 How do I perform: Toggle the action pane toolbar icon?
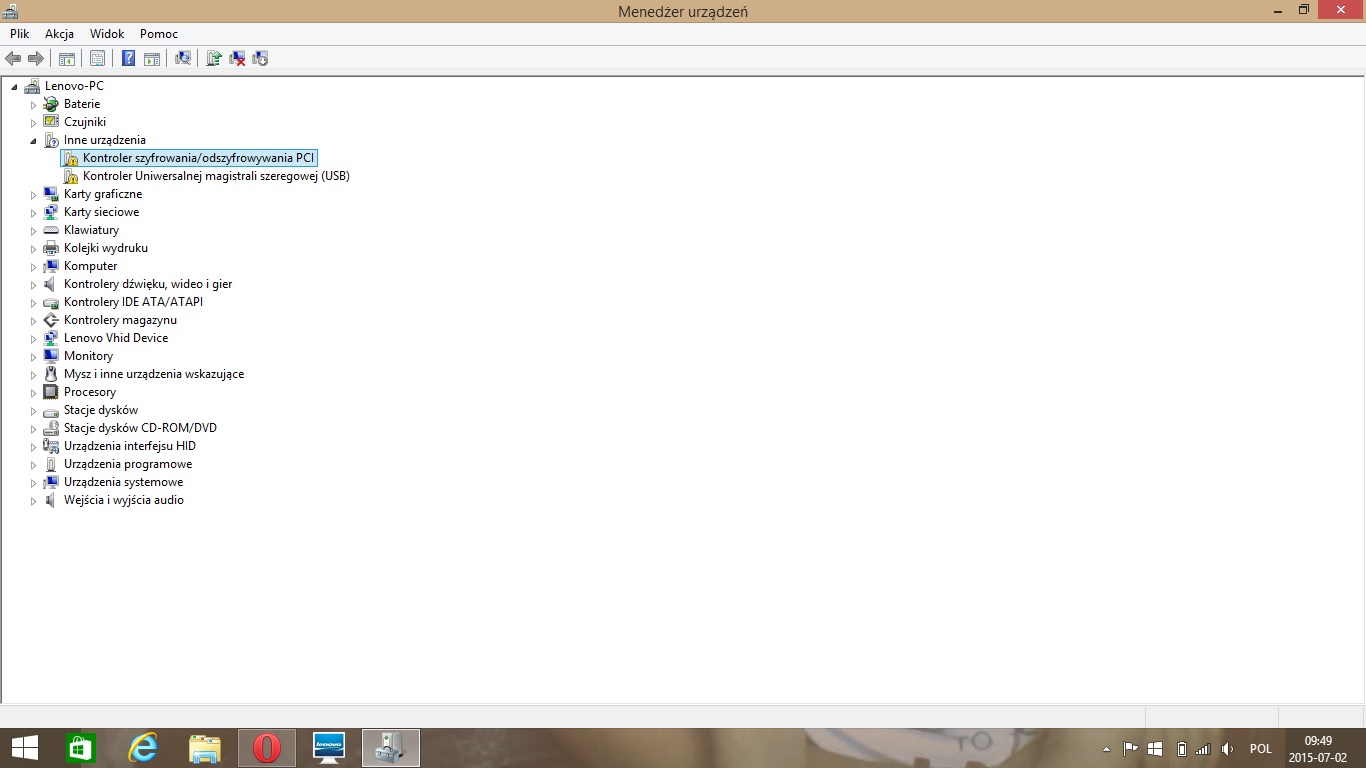click(151, 58)
